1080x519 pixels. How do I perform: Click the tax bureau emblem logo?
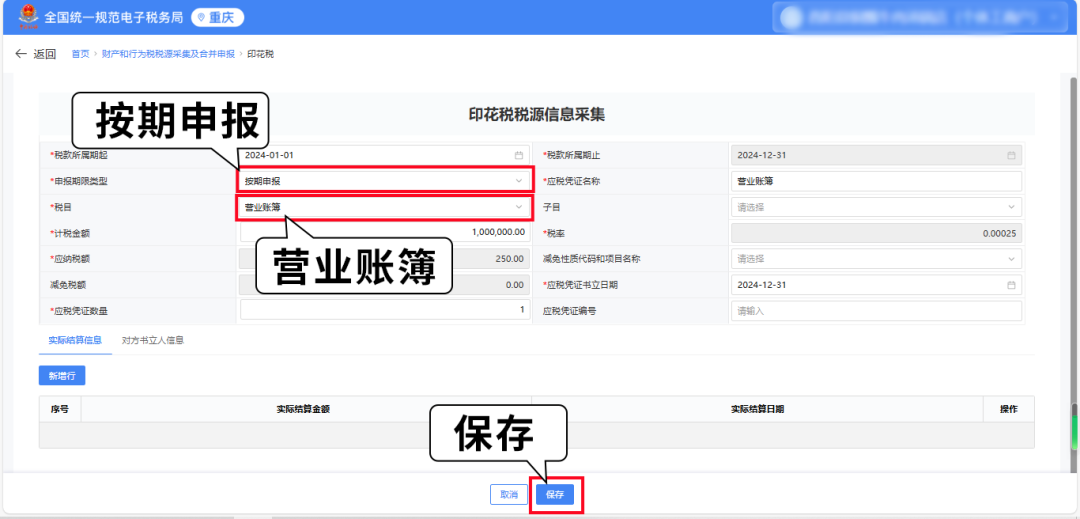tap(23, 18)
